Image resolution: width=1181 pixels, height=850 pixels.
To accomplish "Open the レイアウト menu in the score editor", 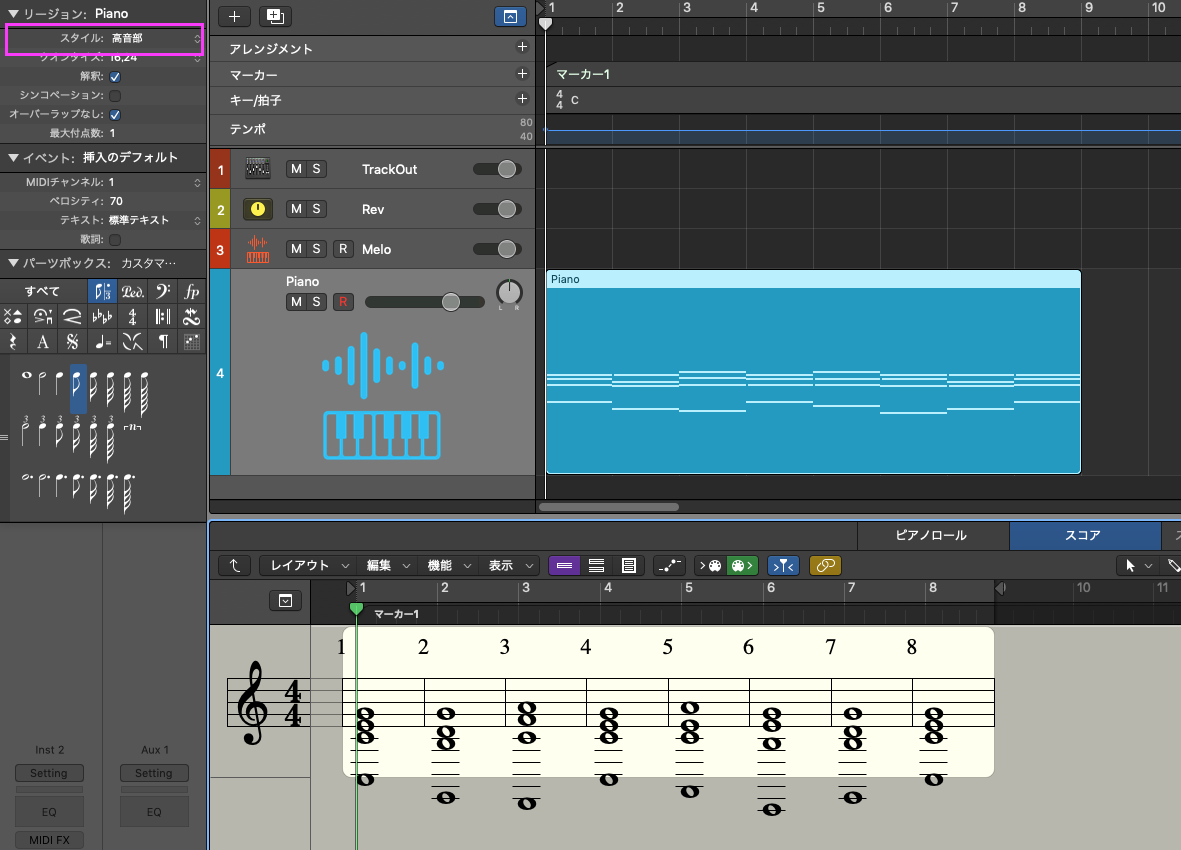I will [x=308, y=565].
